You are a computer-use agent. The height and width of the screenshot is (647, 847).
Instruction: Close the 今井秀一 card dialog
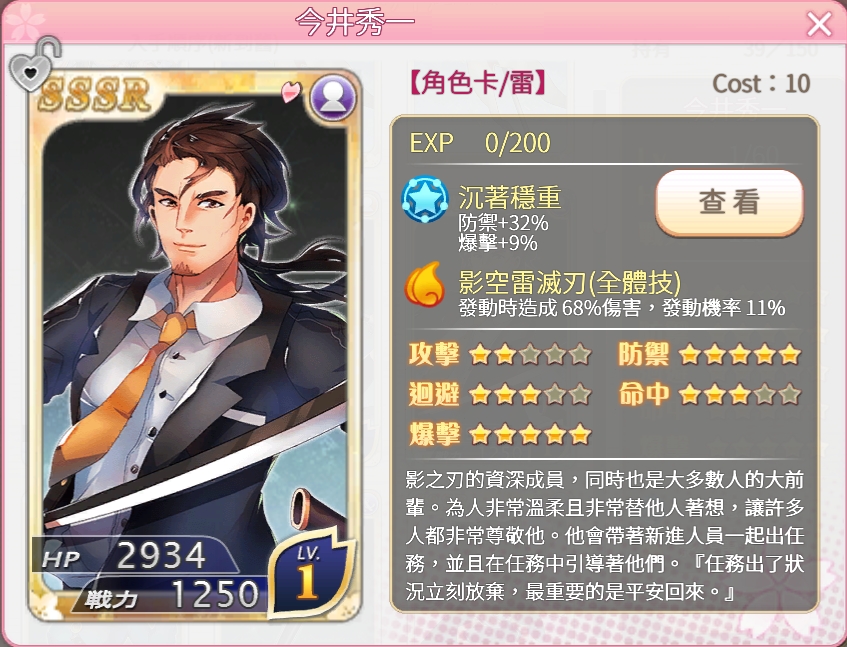pos(819,24)
